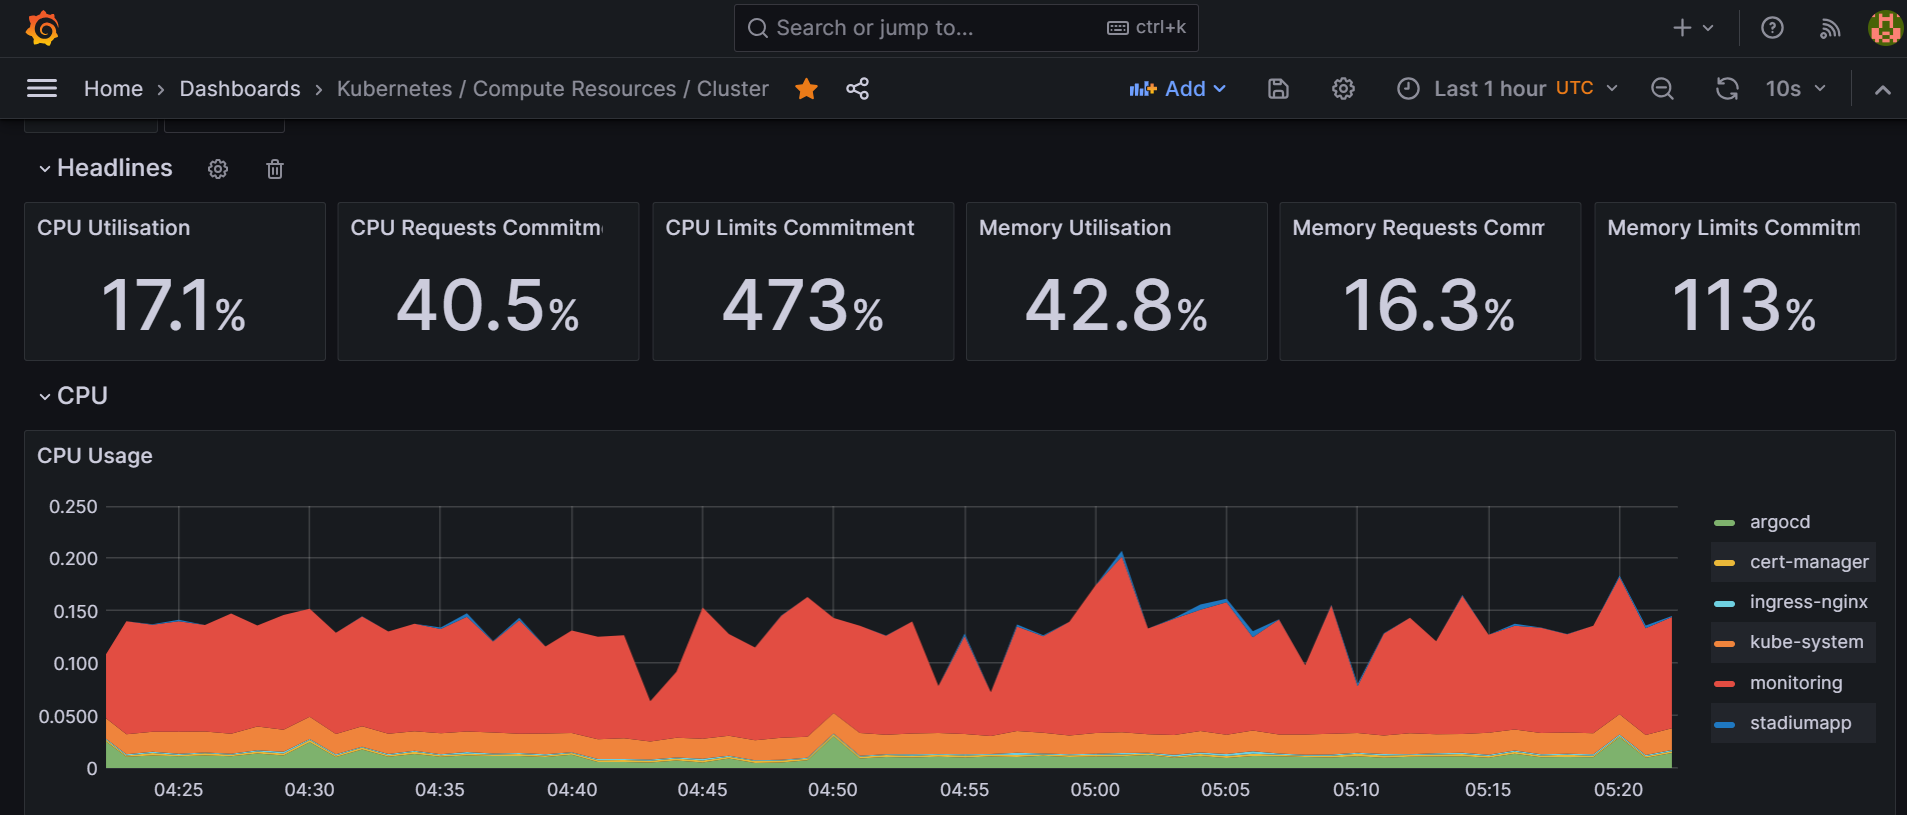Open the Add panel dropdown
Screen dimensions: 1907x815
click(x=1178, y=89)
